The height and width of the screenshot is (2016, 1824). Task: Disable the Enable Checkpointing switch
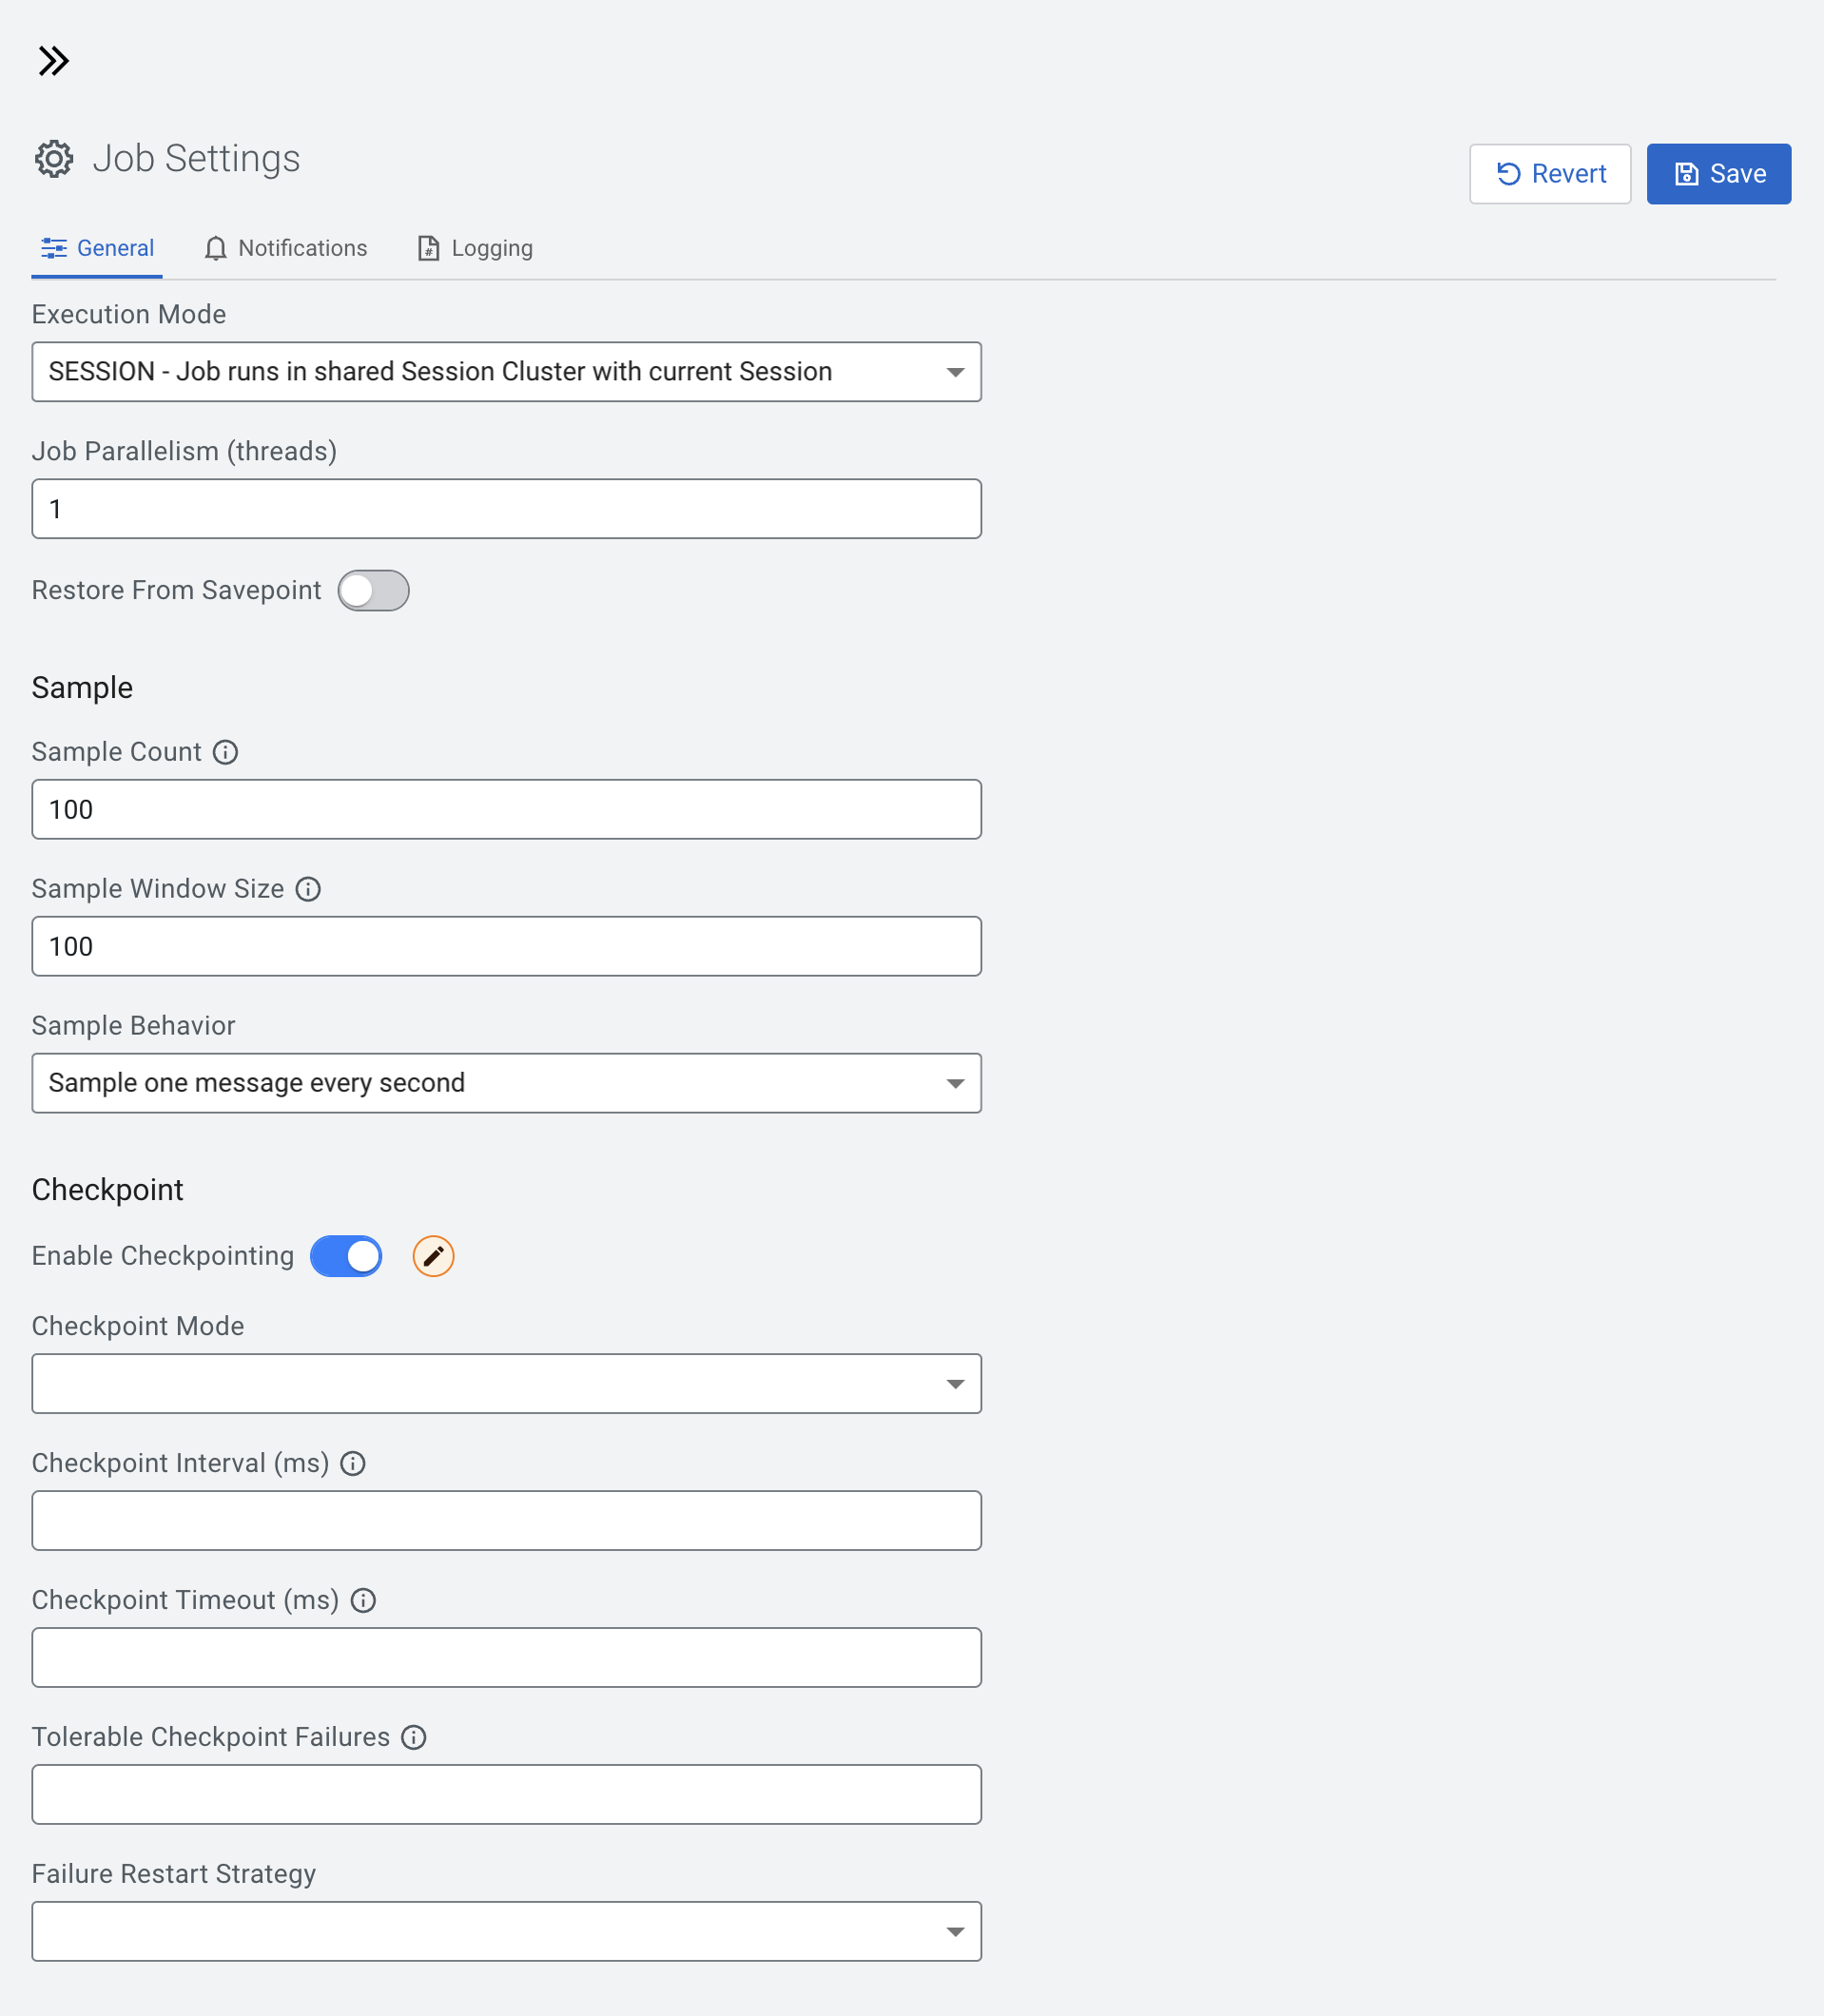[x=346, y=1256]
